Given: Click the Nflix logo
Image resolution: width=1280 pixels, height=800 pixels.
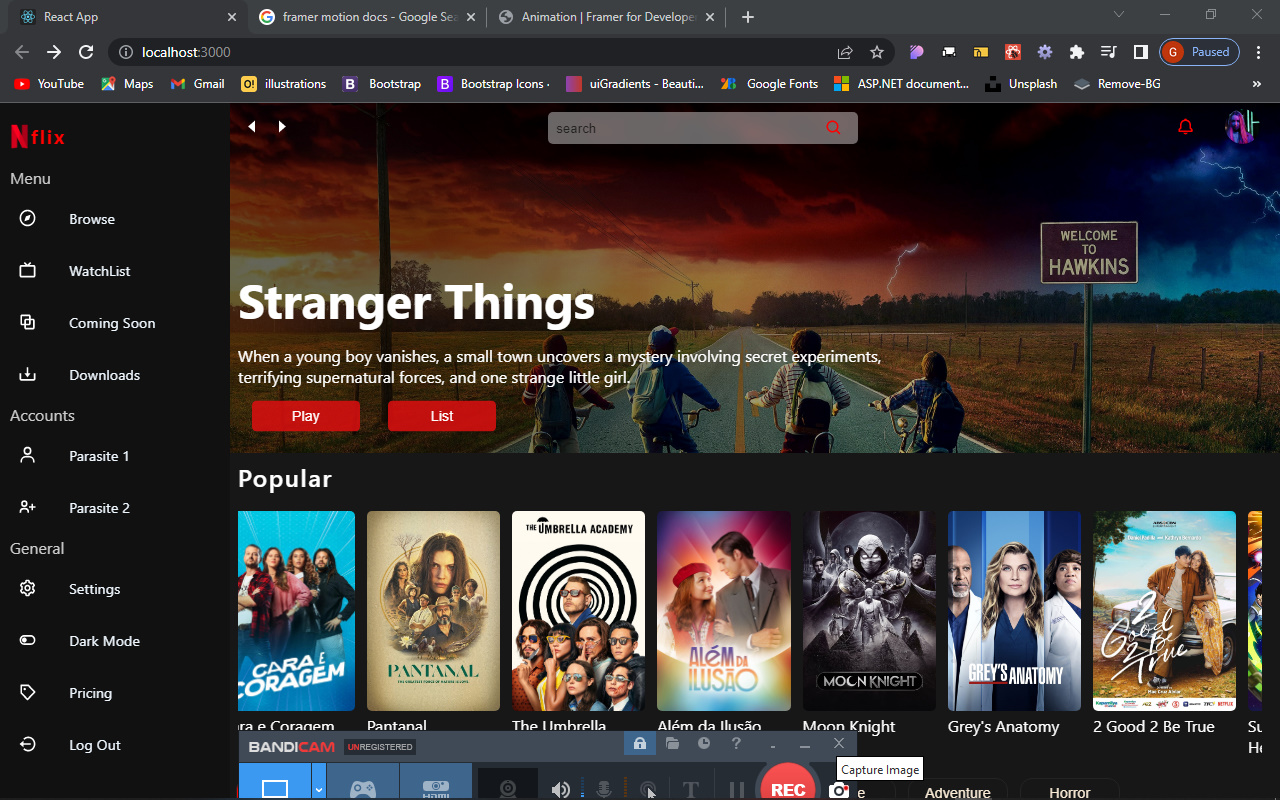Looking at the screenshot, I should [38, 137].
